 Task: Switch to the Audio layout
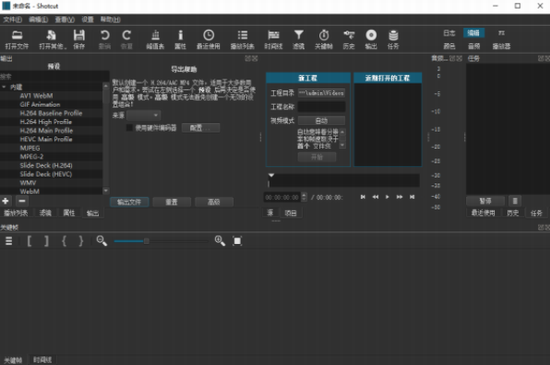click(474, 46)
